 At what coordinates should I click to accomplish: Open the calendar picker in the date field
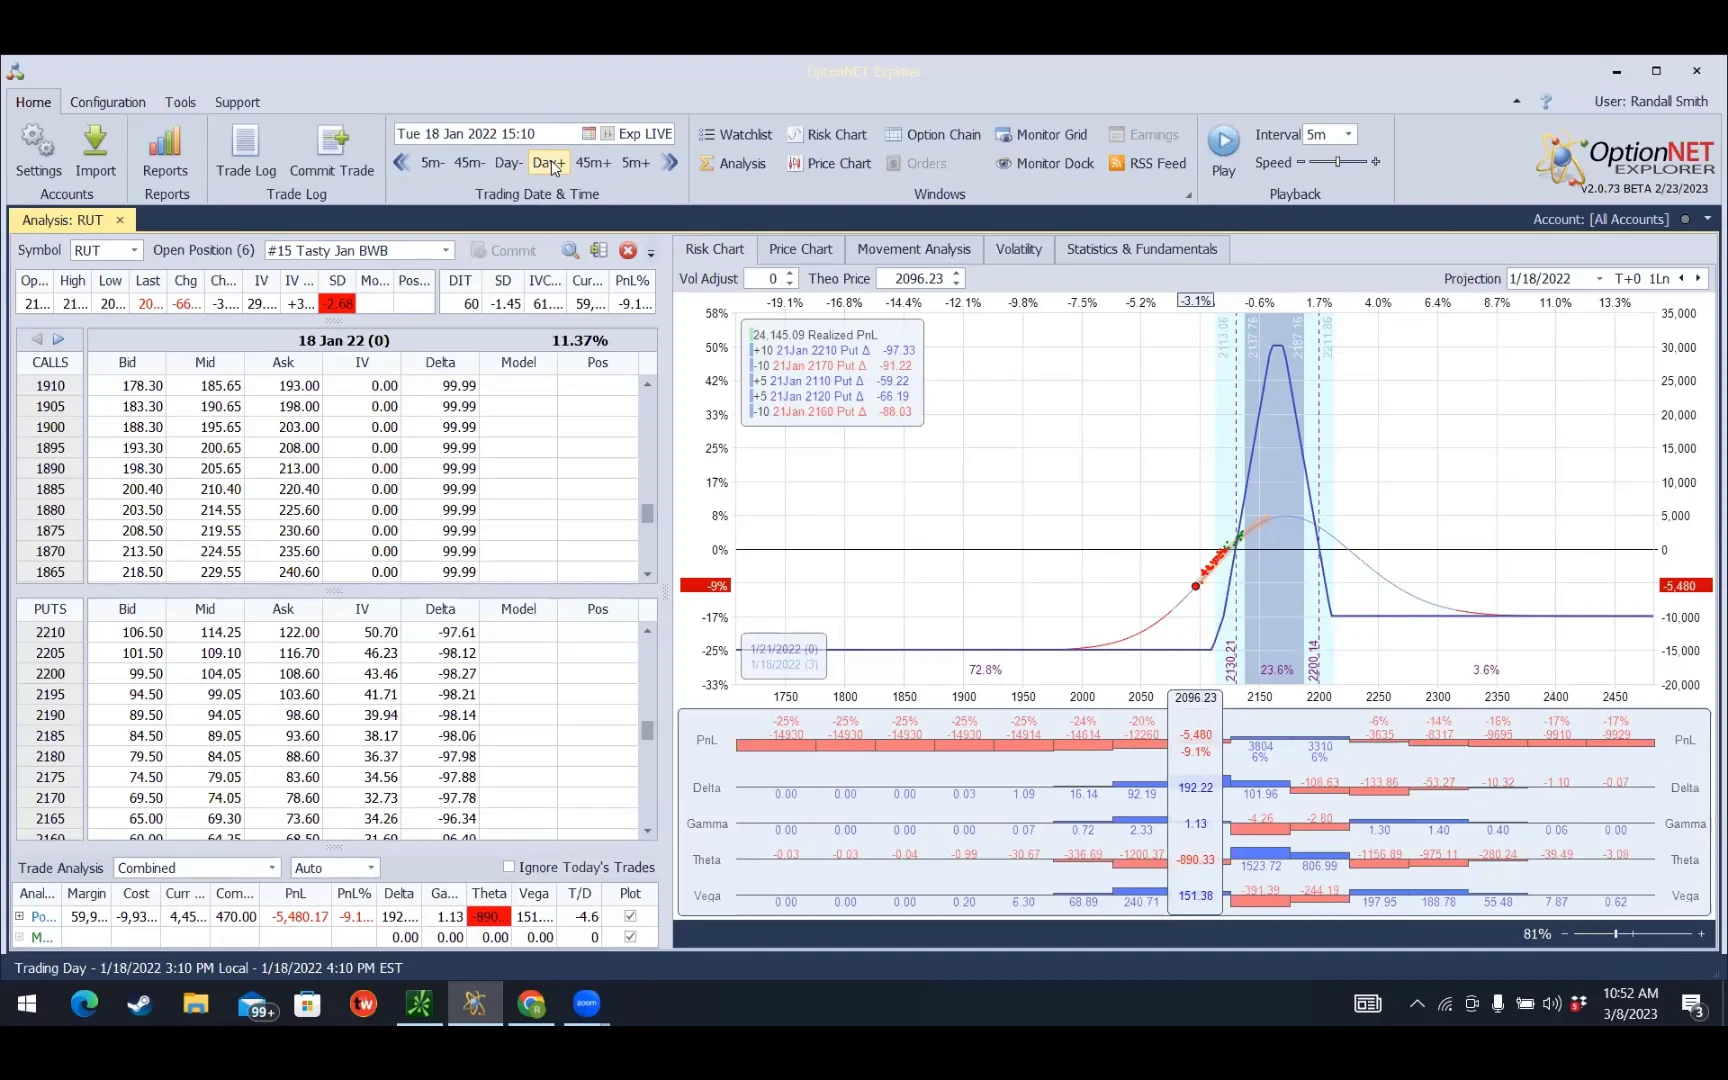[588, 134]
